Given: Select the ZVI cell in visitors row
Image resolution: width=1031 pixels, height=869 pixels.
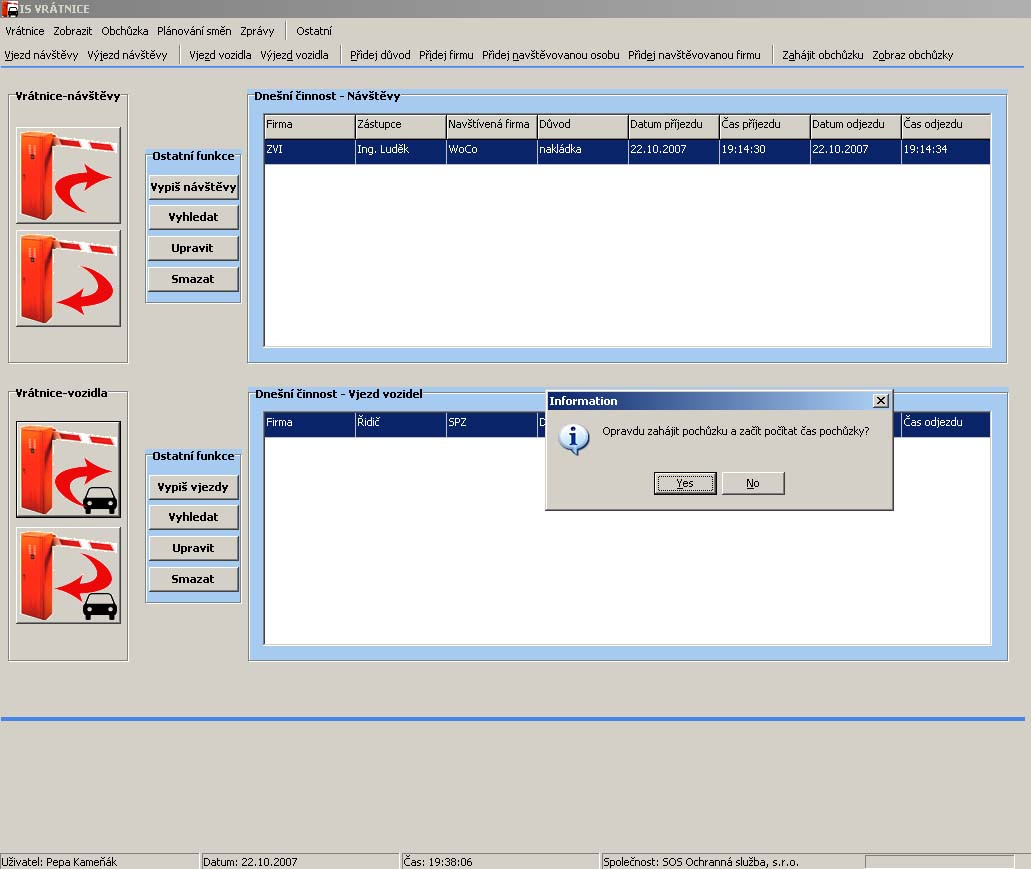Looking at the screenshot, I should pyautogui.click(x=310, y=151).
